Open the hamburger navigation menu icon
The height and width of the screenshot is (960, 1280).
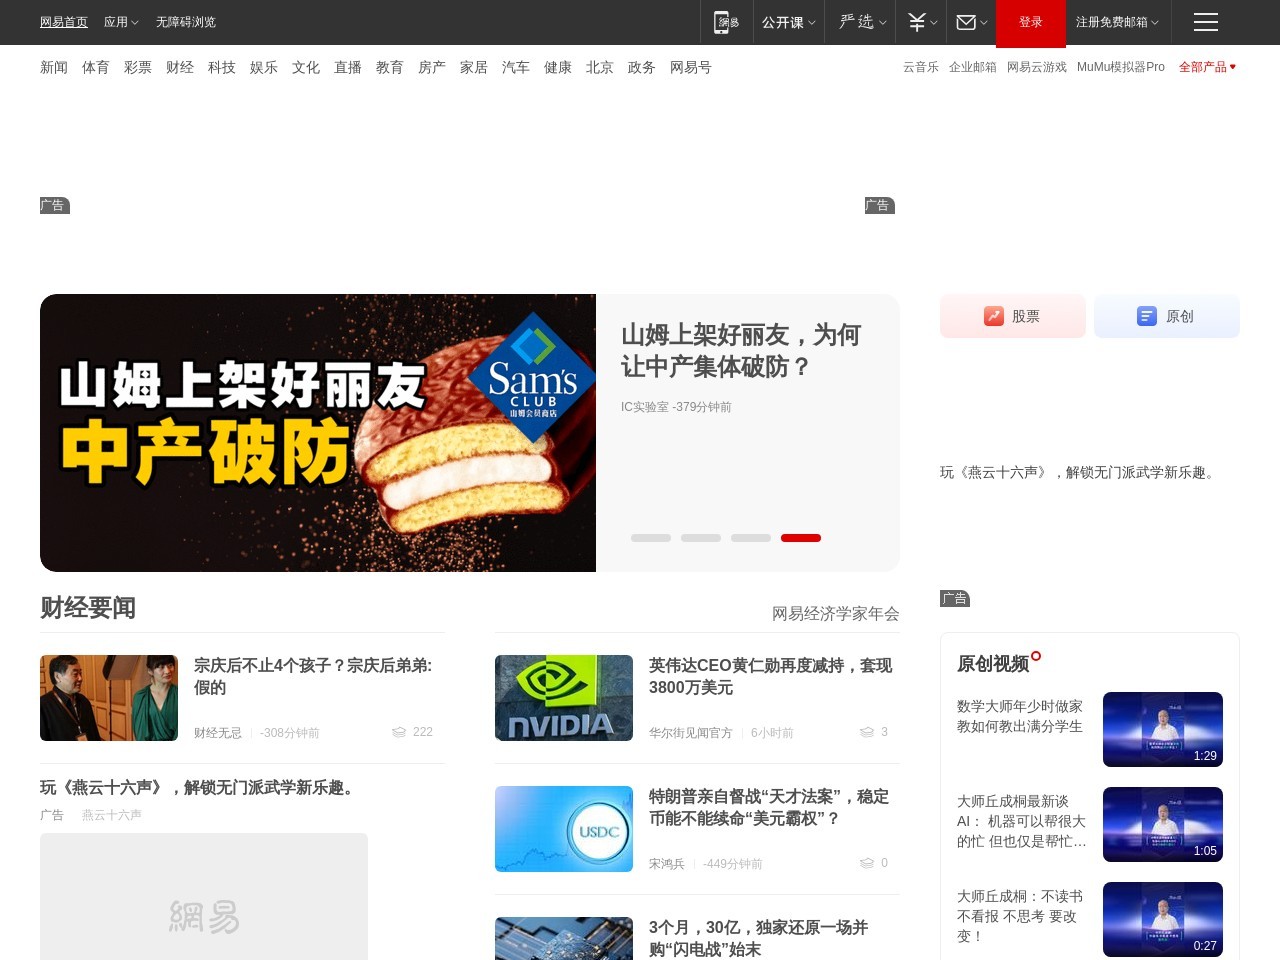(1205, 22)
